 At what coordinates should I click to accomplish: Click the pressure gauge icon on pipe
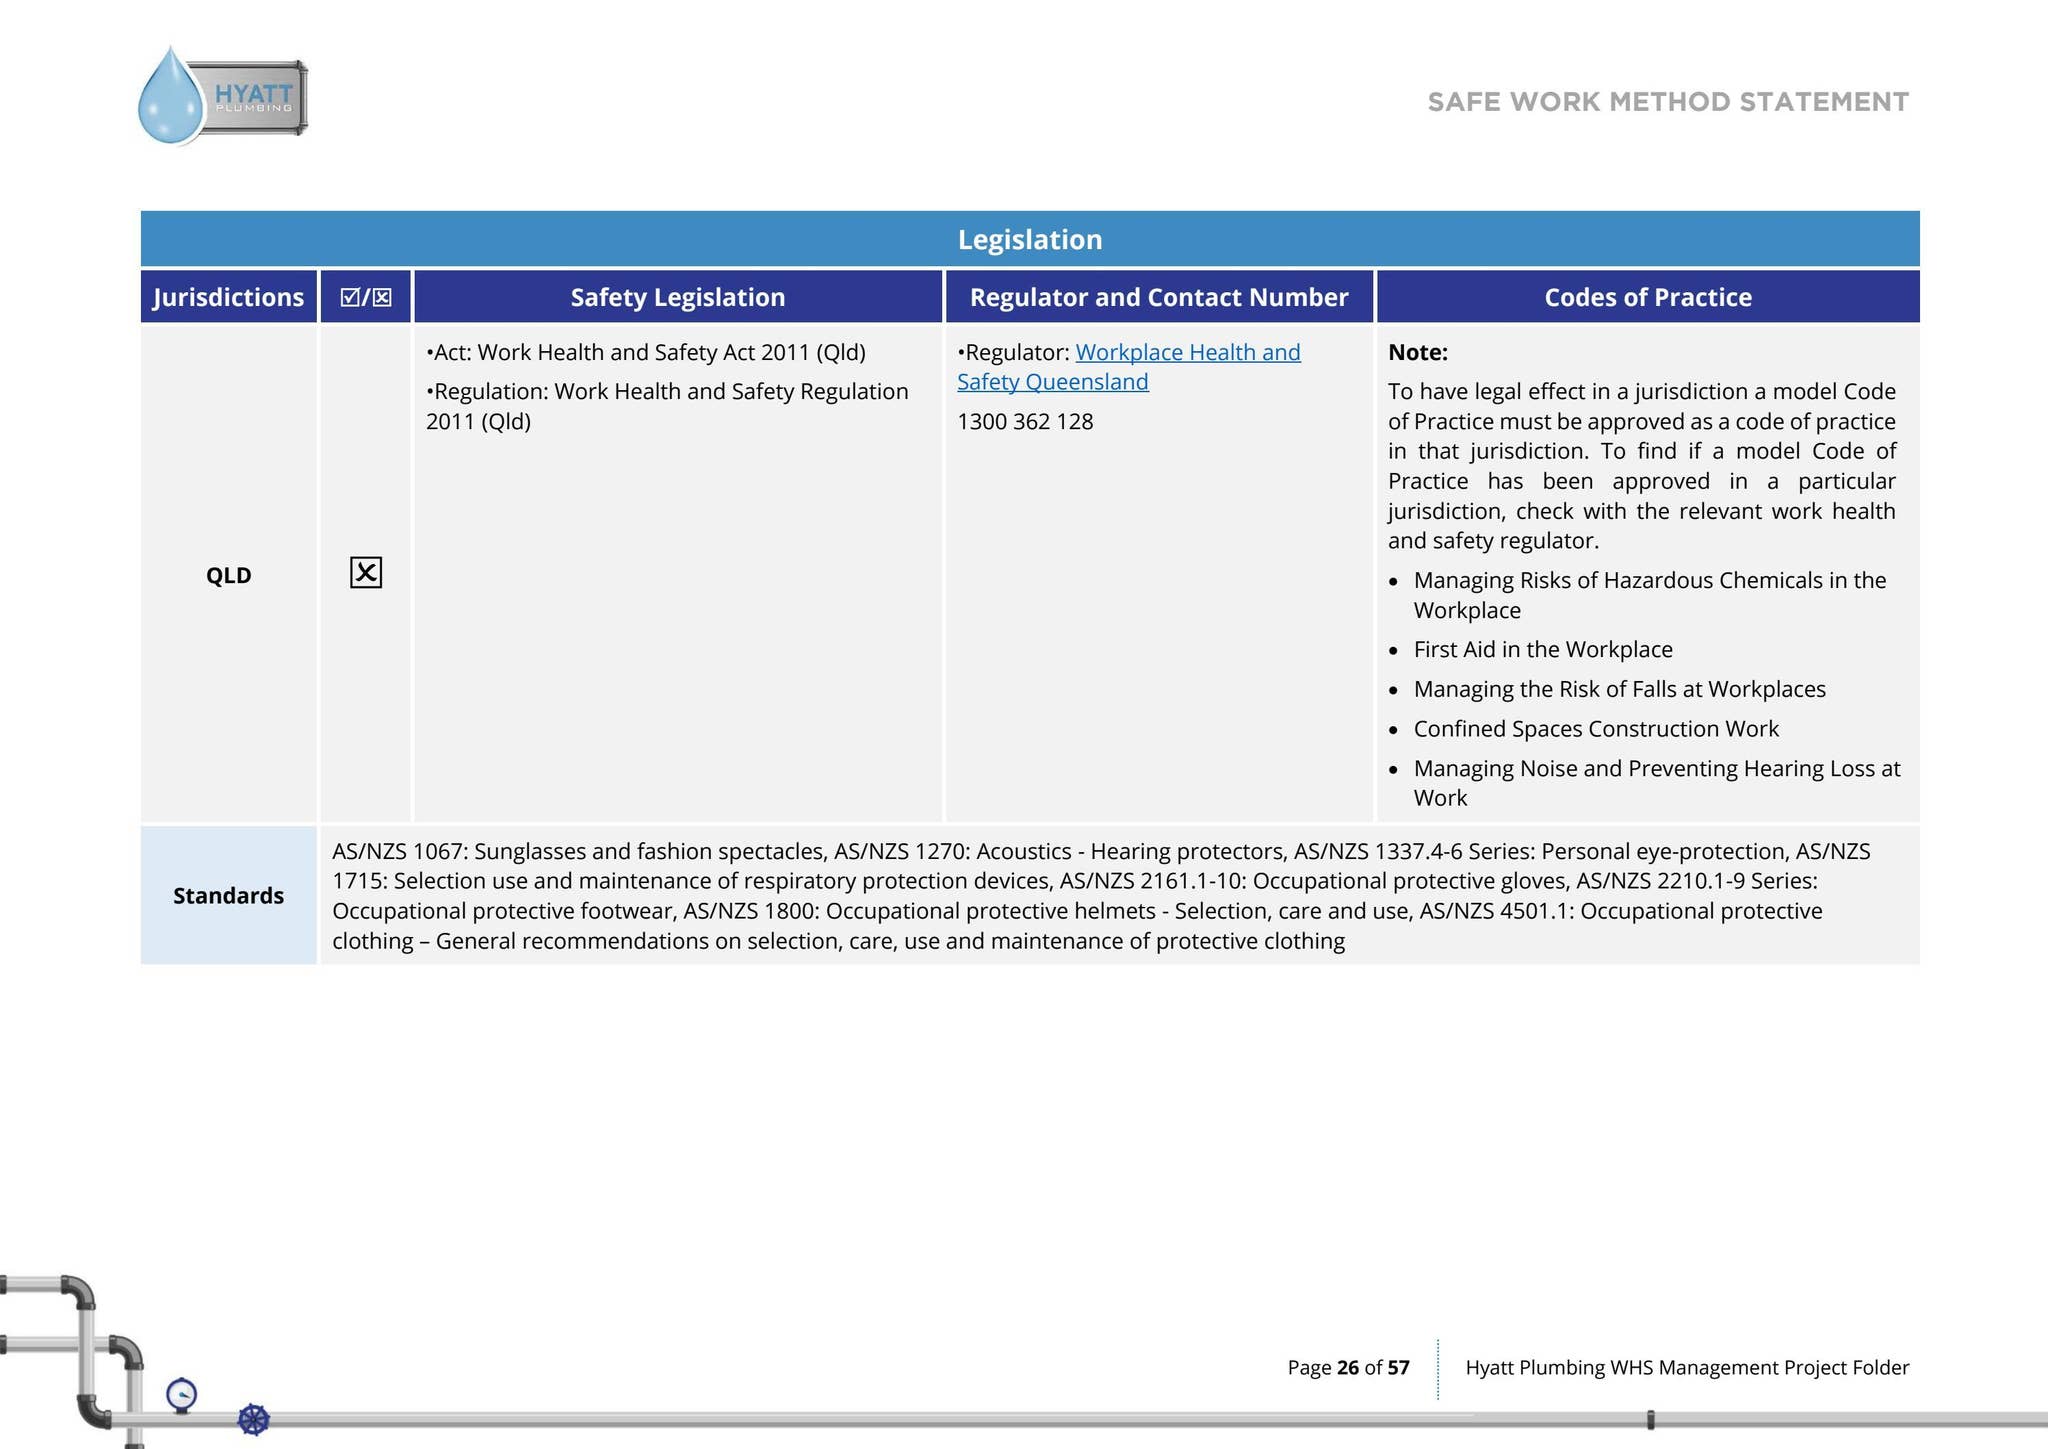coord(181,1394)
